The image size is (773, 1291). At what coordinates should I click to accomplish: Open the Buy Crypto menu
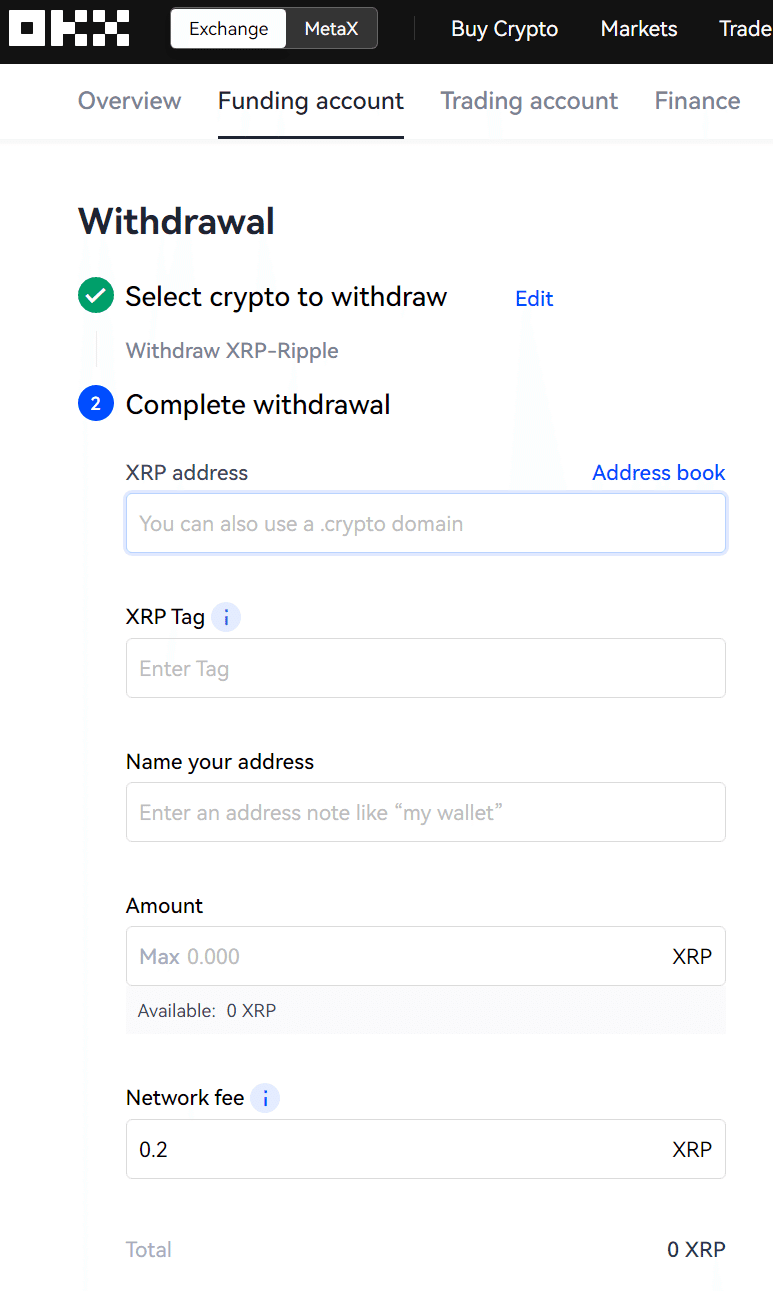point(504,28)
